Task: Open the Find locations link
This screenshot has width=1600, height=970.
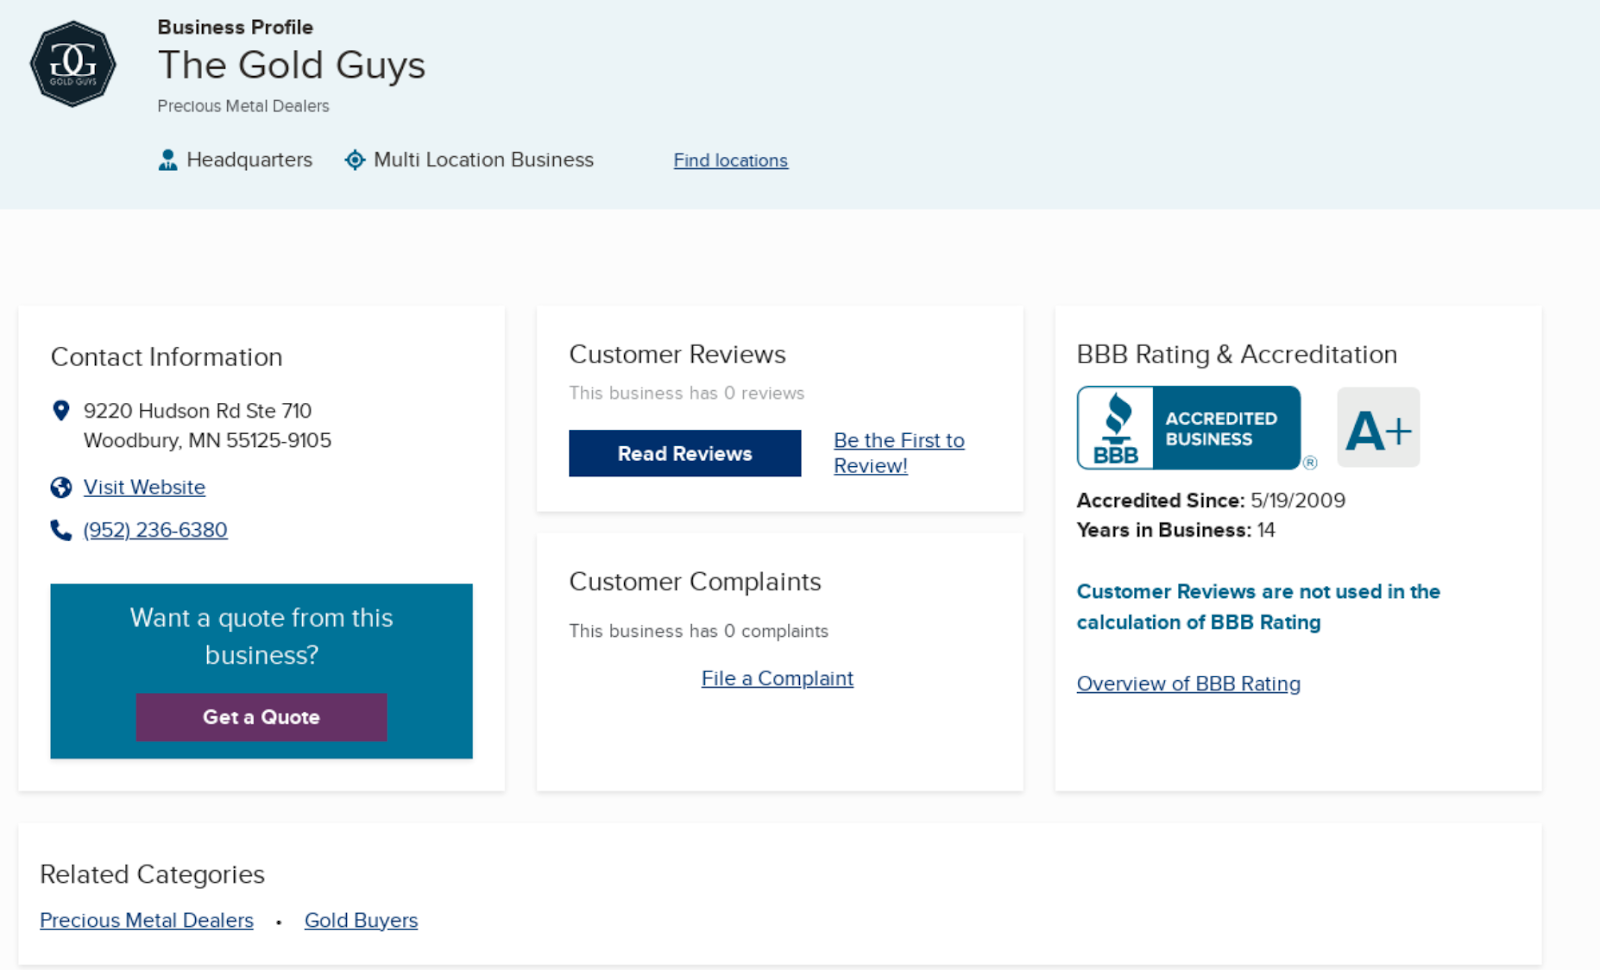Action: (x=730, y=161)
